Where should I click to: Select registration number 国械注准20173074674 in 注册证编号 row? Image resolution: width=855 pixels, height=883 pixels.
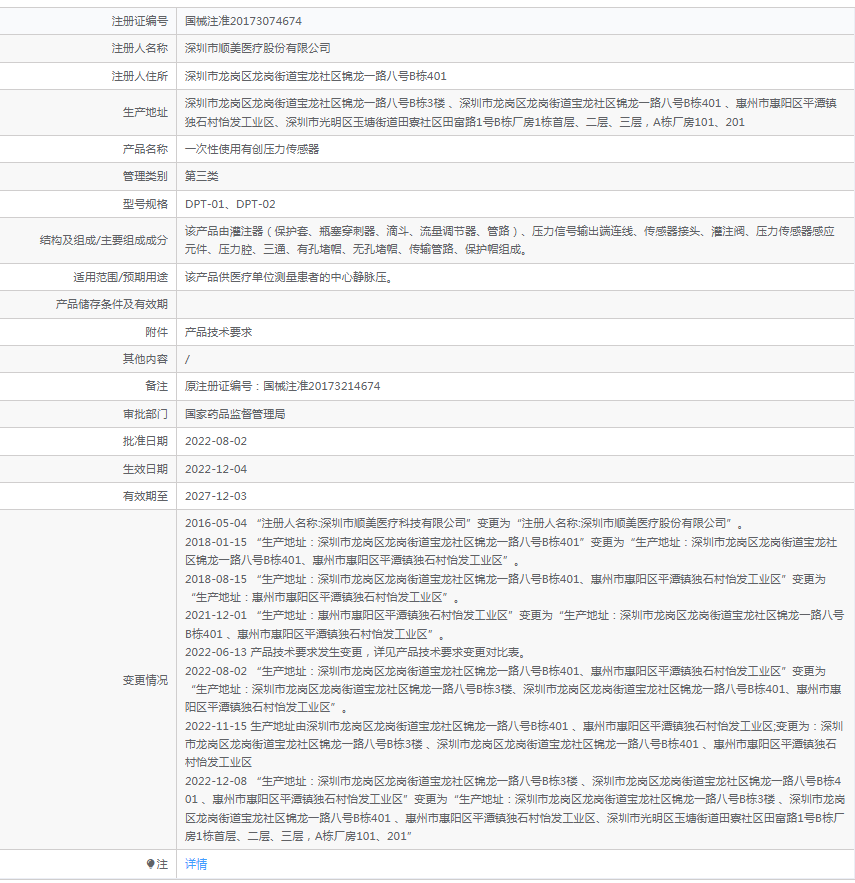(x=243, y=21)
